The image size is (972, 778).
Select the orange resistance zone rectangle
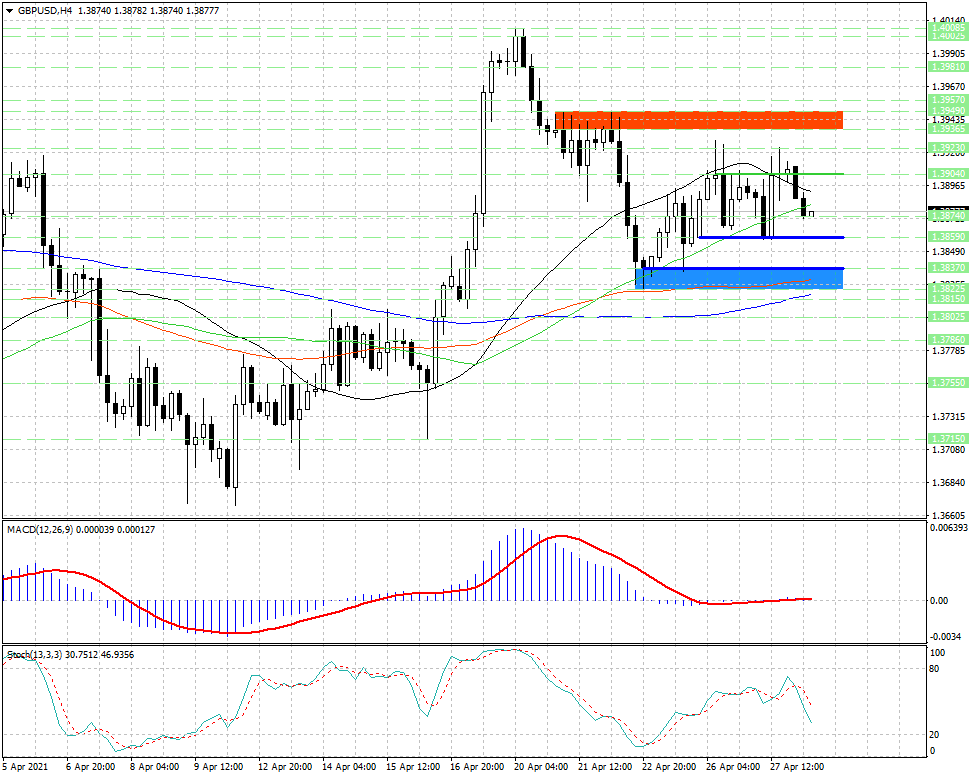point(699,120)
